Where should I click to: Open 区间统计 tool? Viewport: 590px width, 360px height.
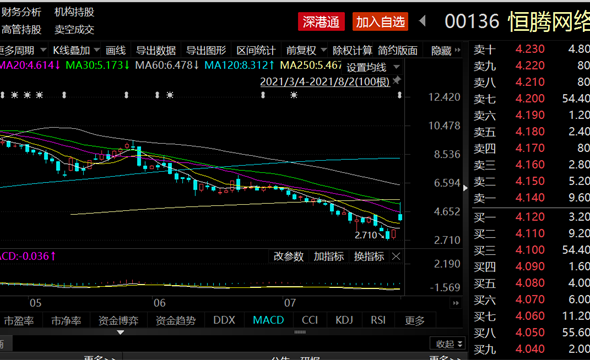256,50
